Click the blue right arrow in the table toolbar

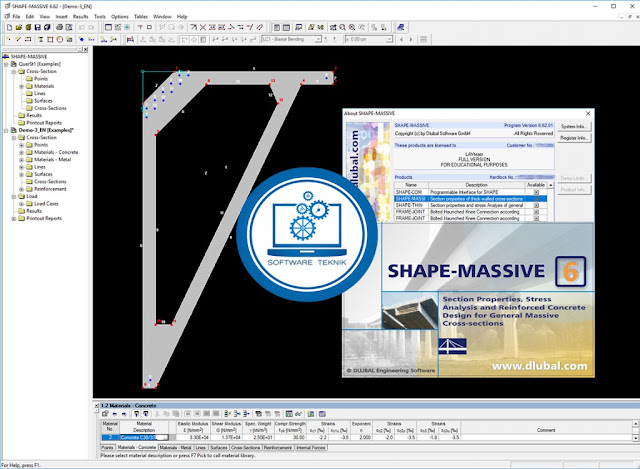pyautogui.click(x=124, y=414)
